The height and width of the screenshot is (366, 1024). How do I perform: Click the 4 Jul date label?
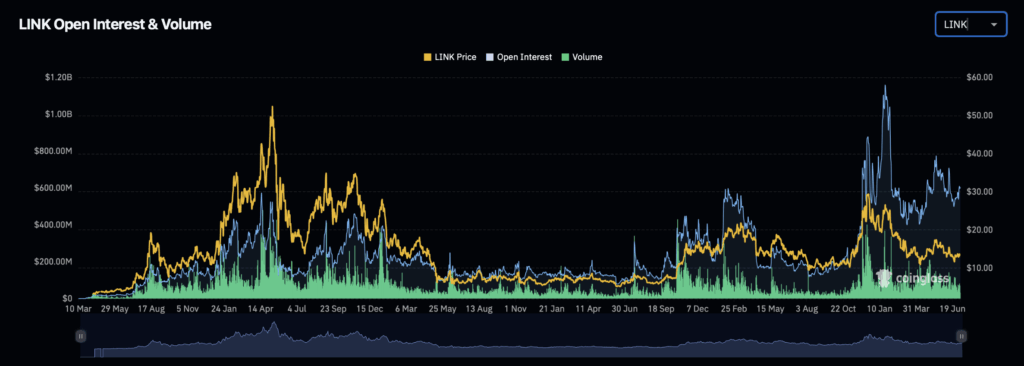(x=298, y=308)
